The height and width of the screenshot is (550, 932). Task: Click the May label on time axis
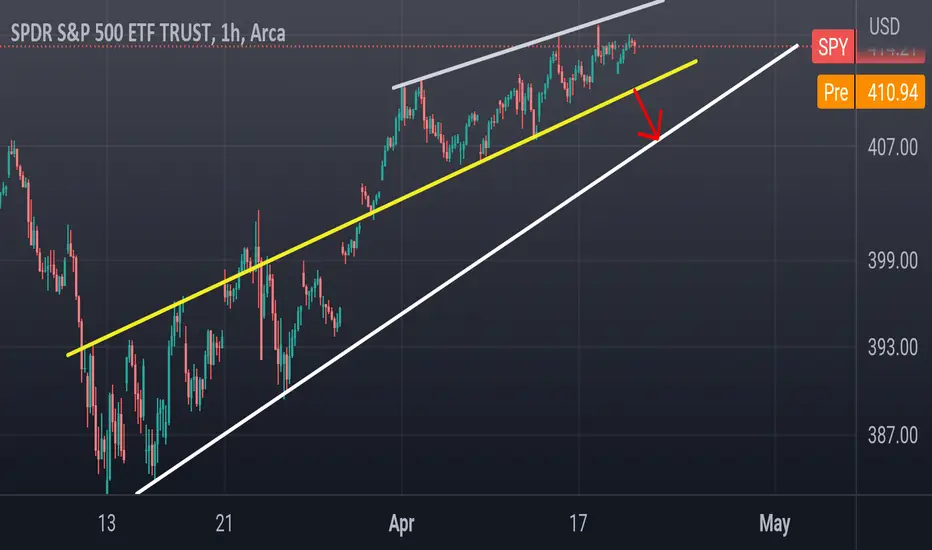click(774, 524)
